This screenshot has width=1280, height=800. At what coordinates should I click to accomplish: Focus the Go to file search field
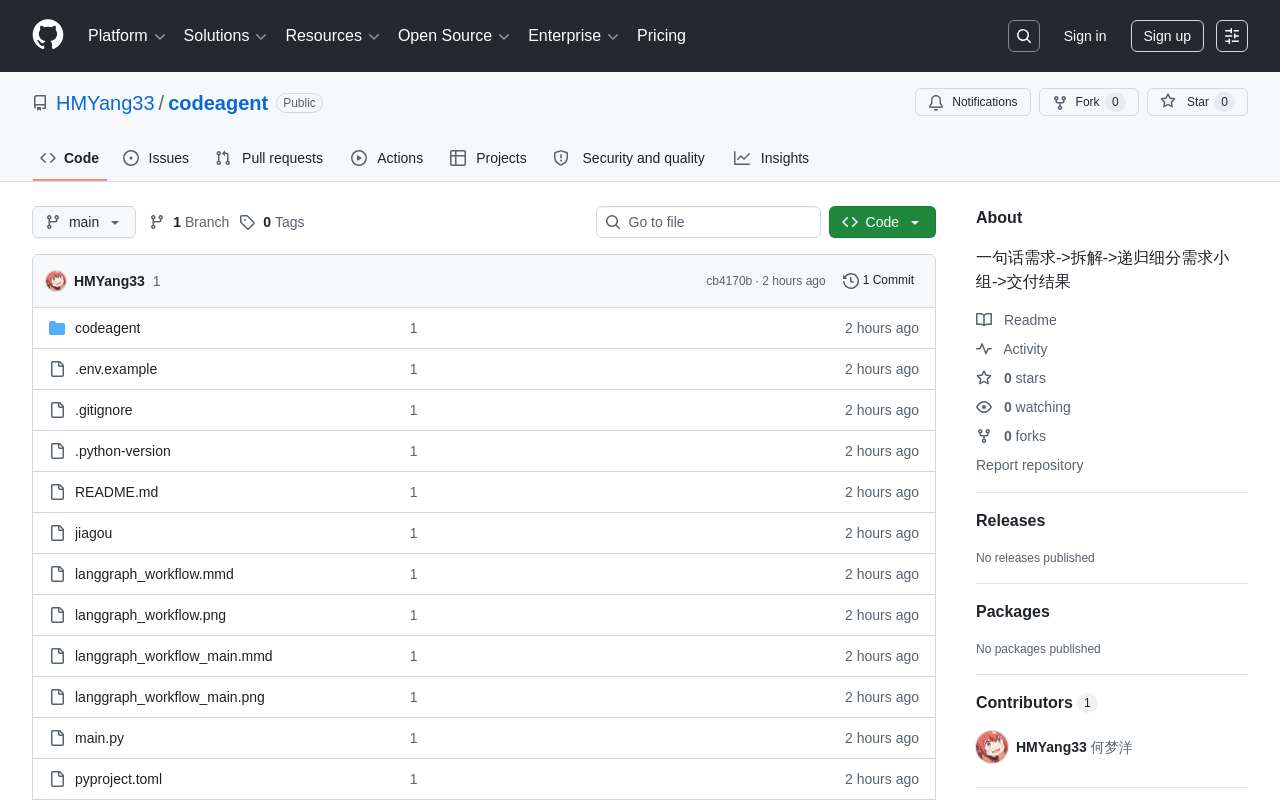[x=708, y=222]
